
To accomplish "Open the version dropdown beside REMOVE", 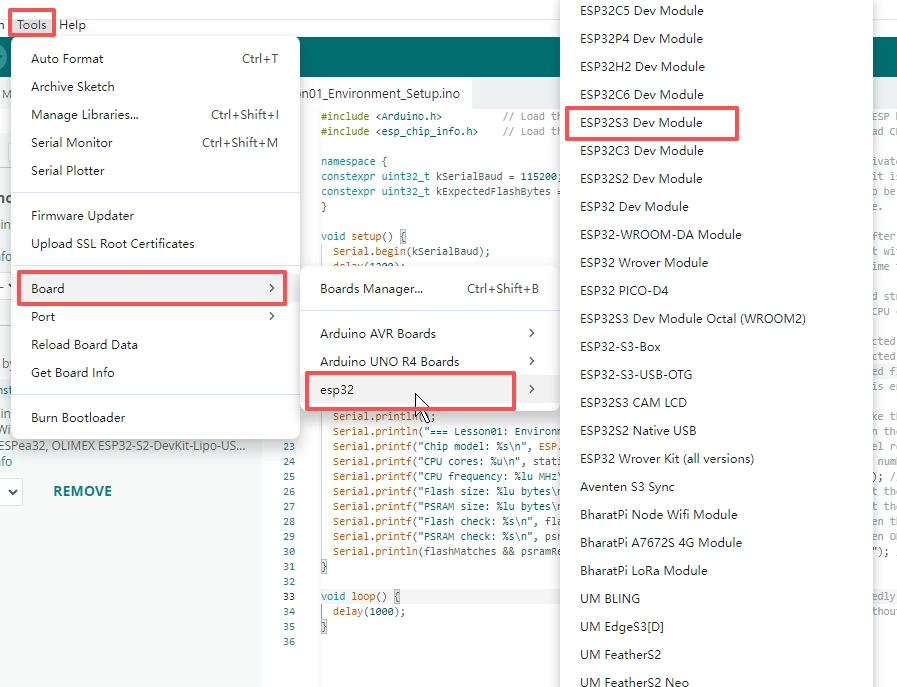I will [x=11, y=492].
